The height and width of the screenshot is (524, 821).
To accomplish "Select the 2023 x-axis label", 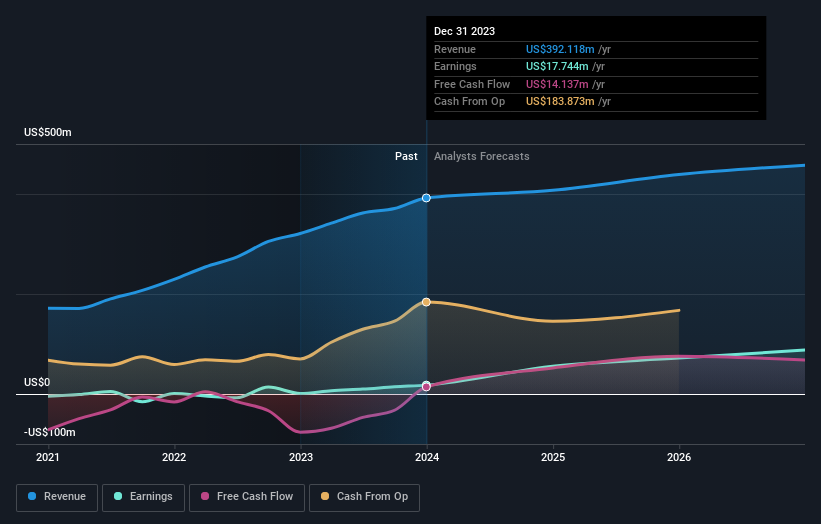I will (301, 457).
